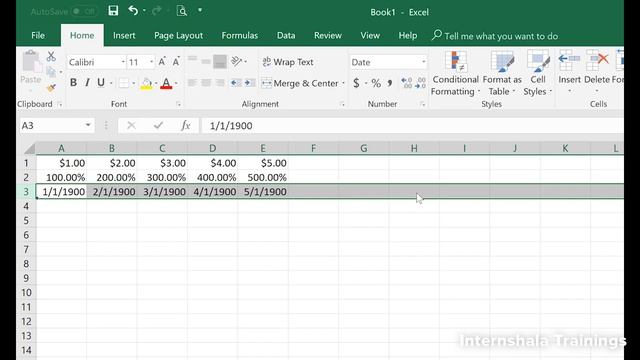Click Middle Align icon

206,61
